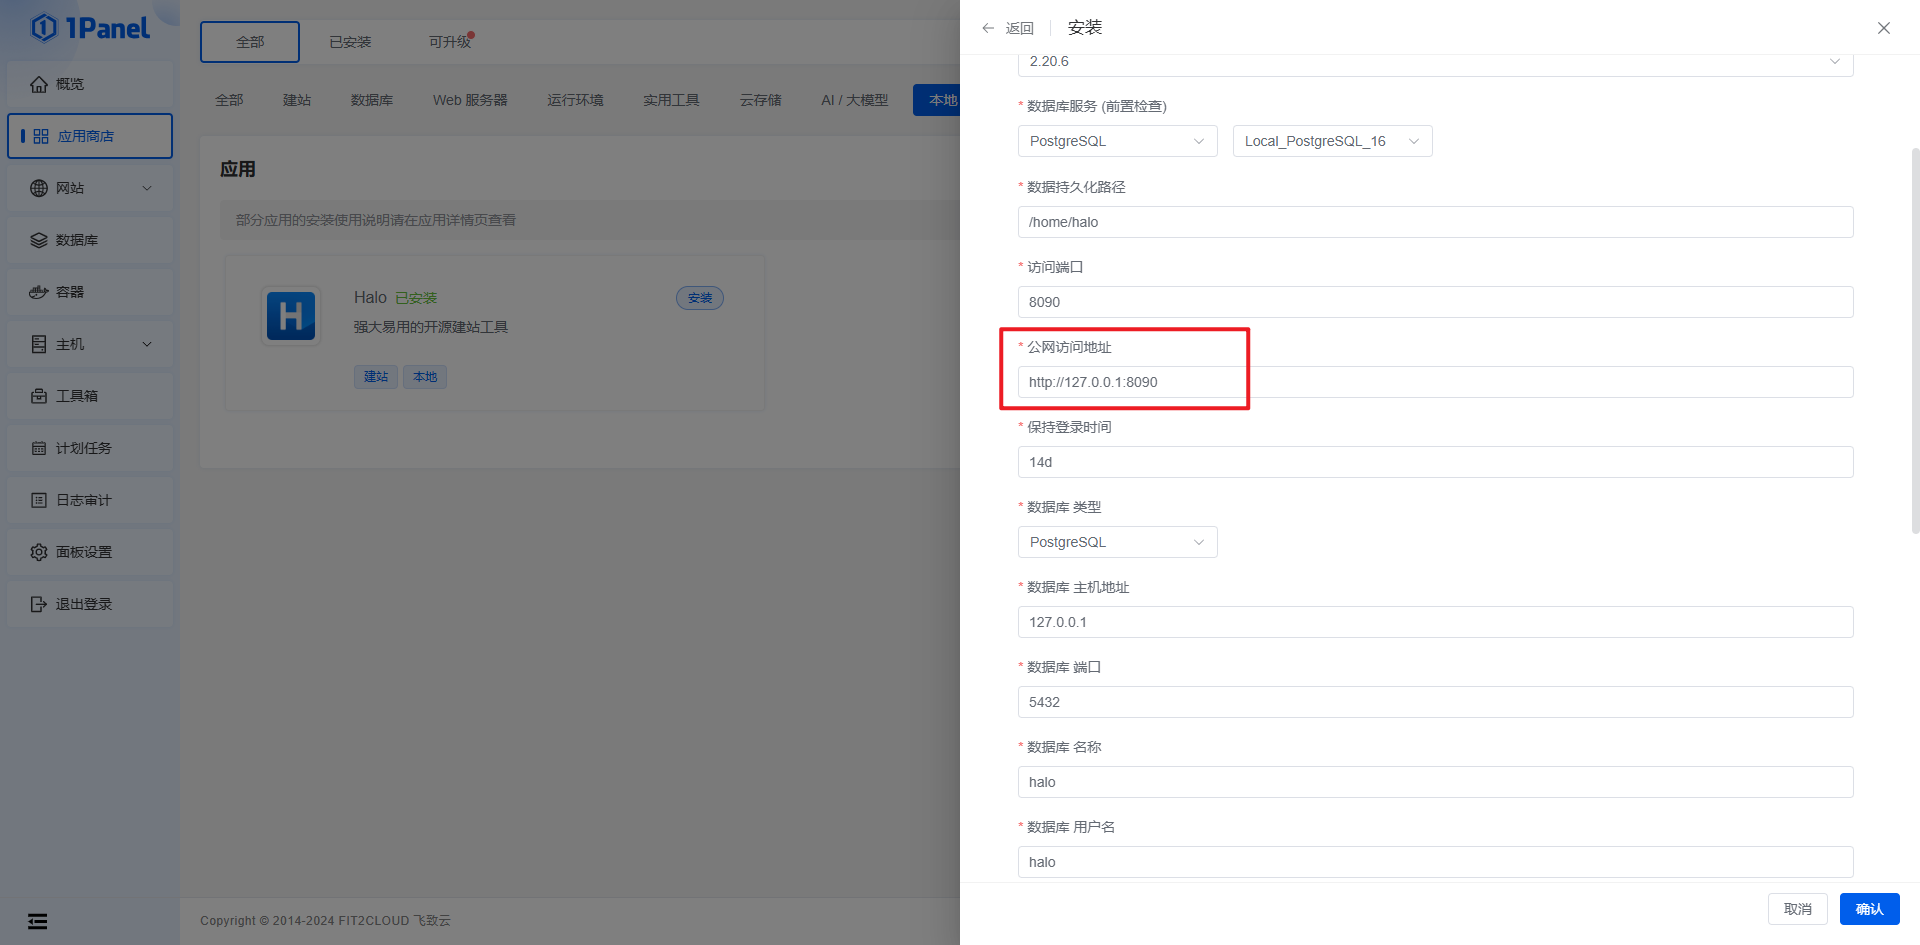Screen dimensions: 1920x945
Task: Open 计划任务 in the sidebar
Action: click(x=90, y=448)
